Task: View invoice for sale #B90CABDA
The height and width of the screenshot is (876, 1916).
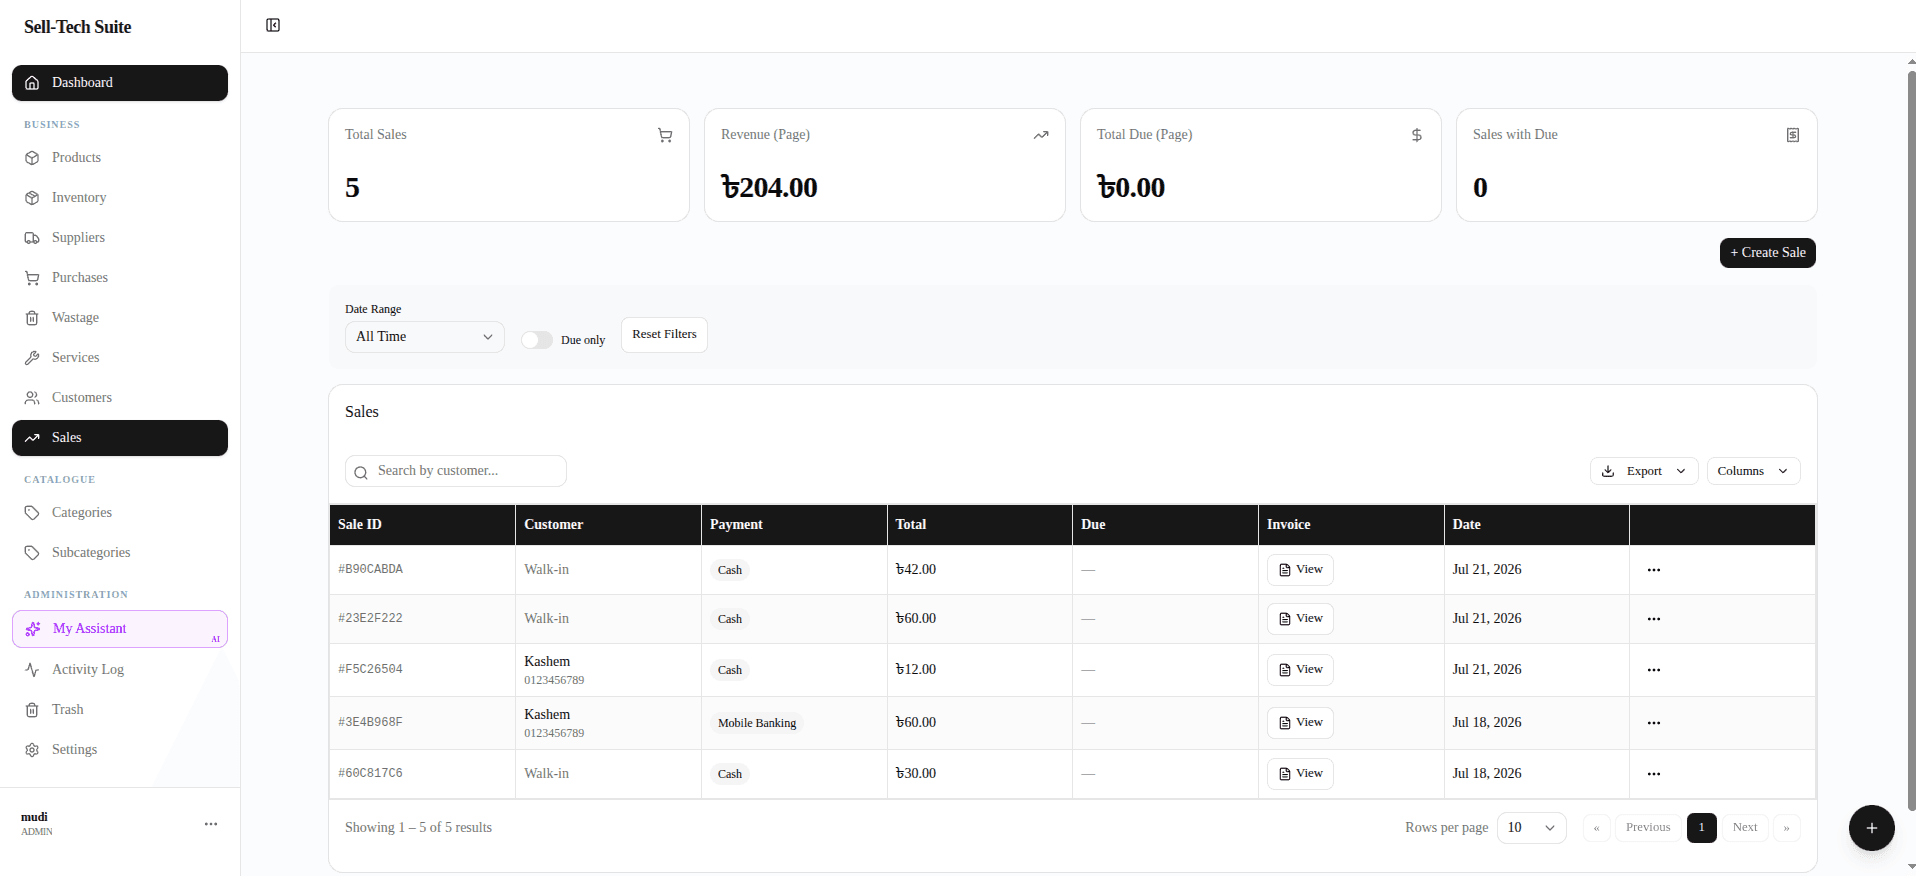Action: click(x=1300, y=570)
